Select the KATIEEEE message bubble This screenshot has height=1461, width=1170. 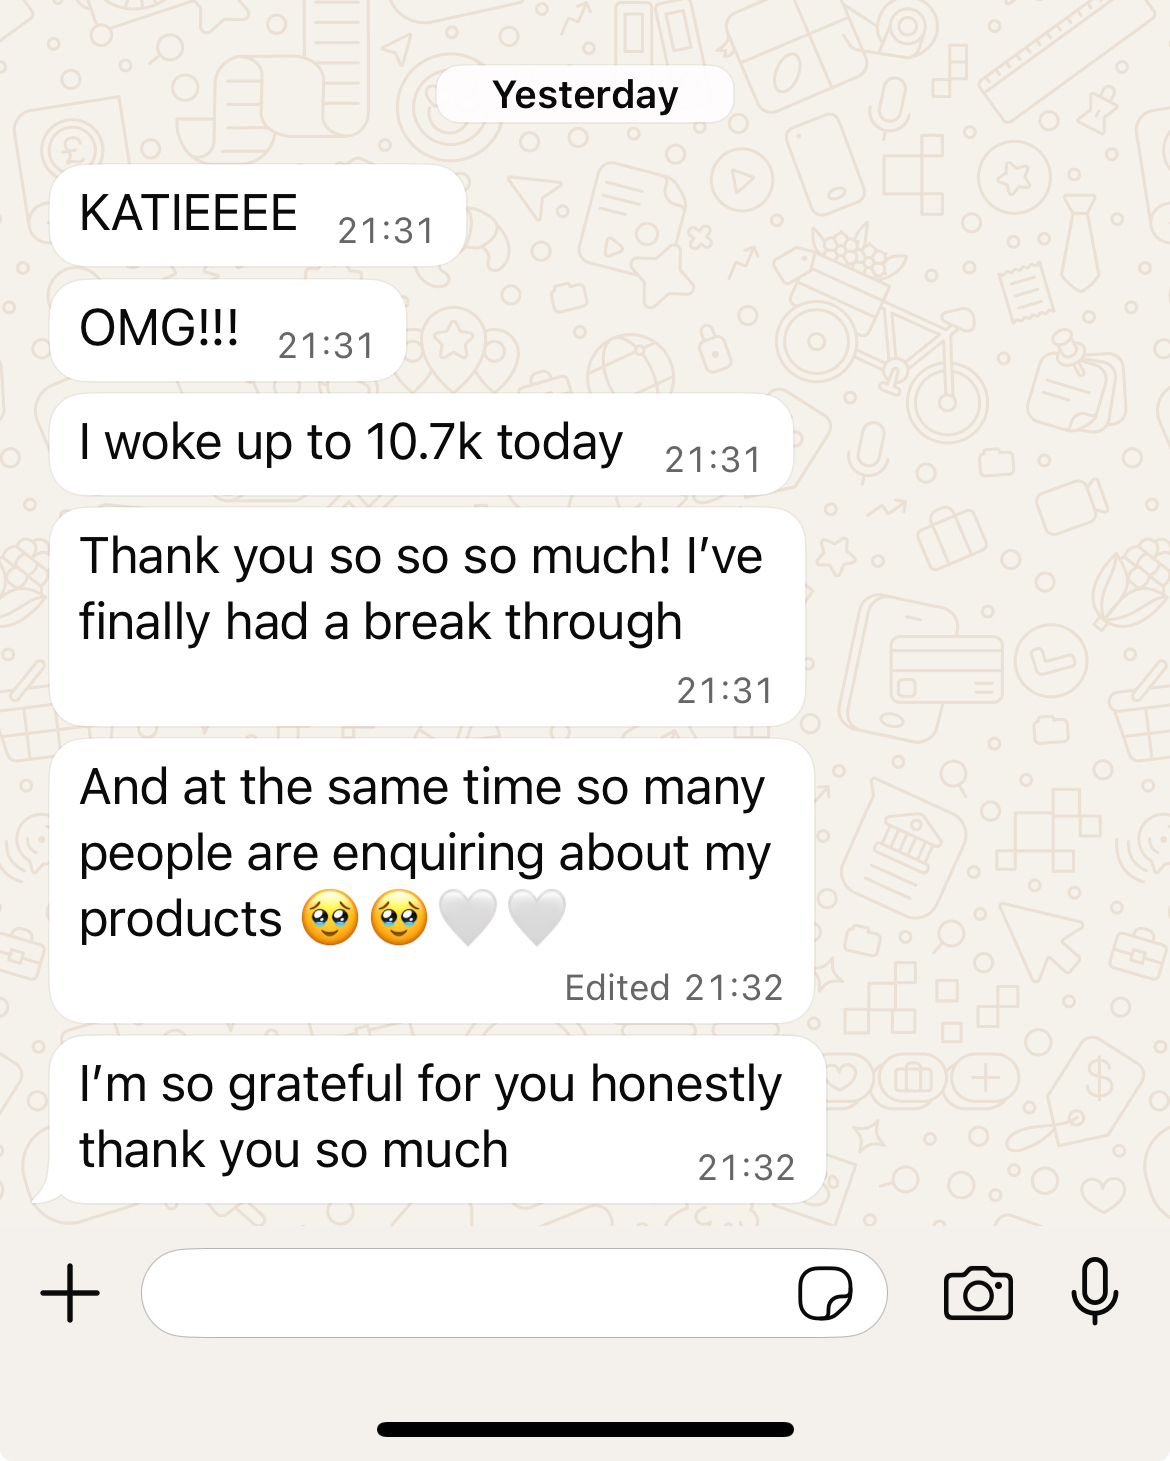pyautogui.click(x=258, y=215)
